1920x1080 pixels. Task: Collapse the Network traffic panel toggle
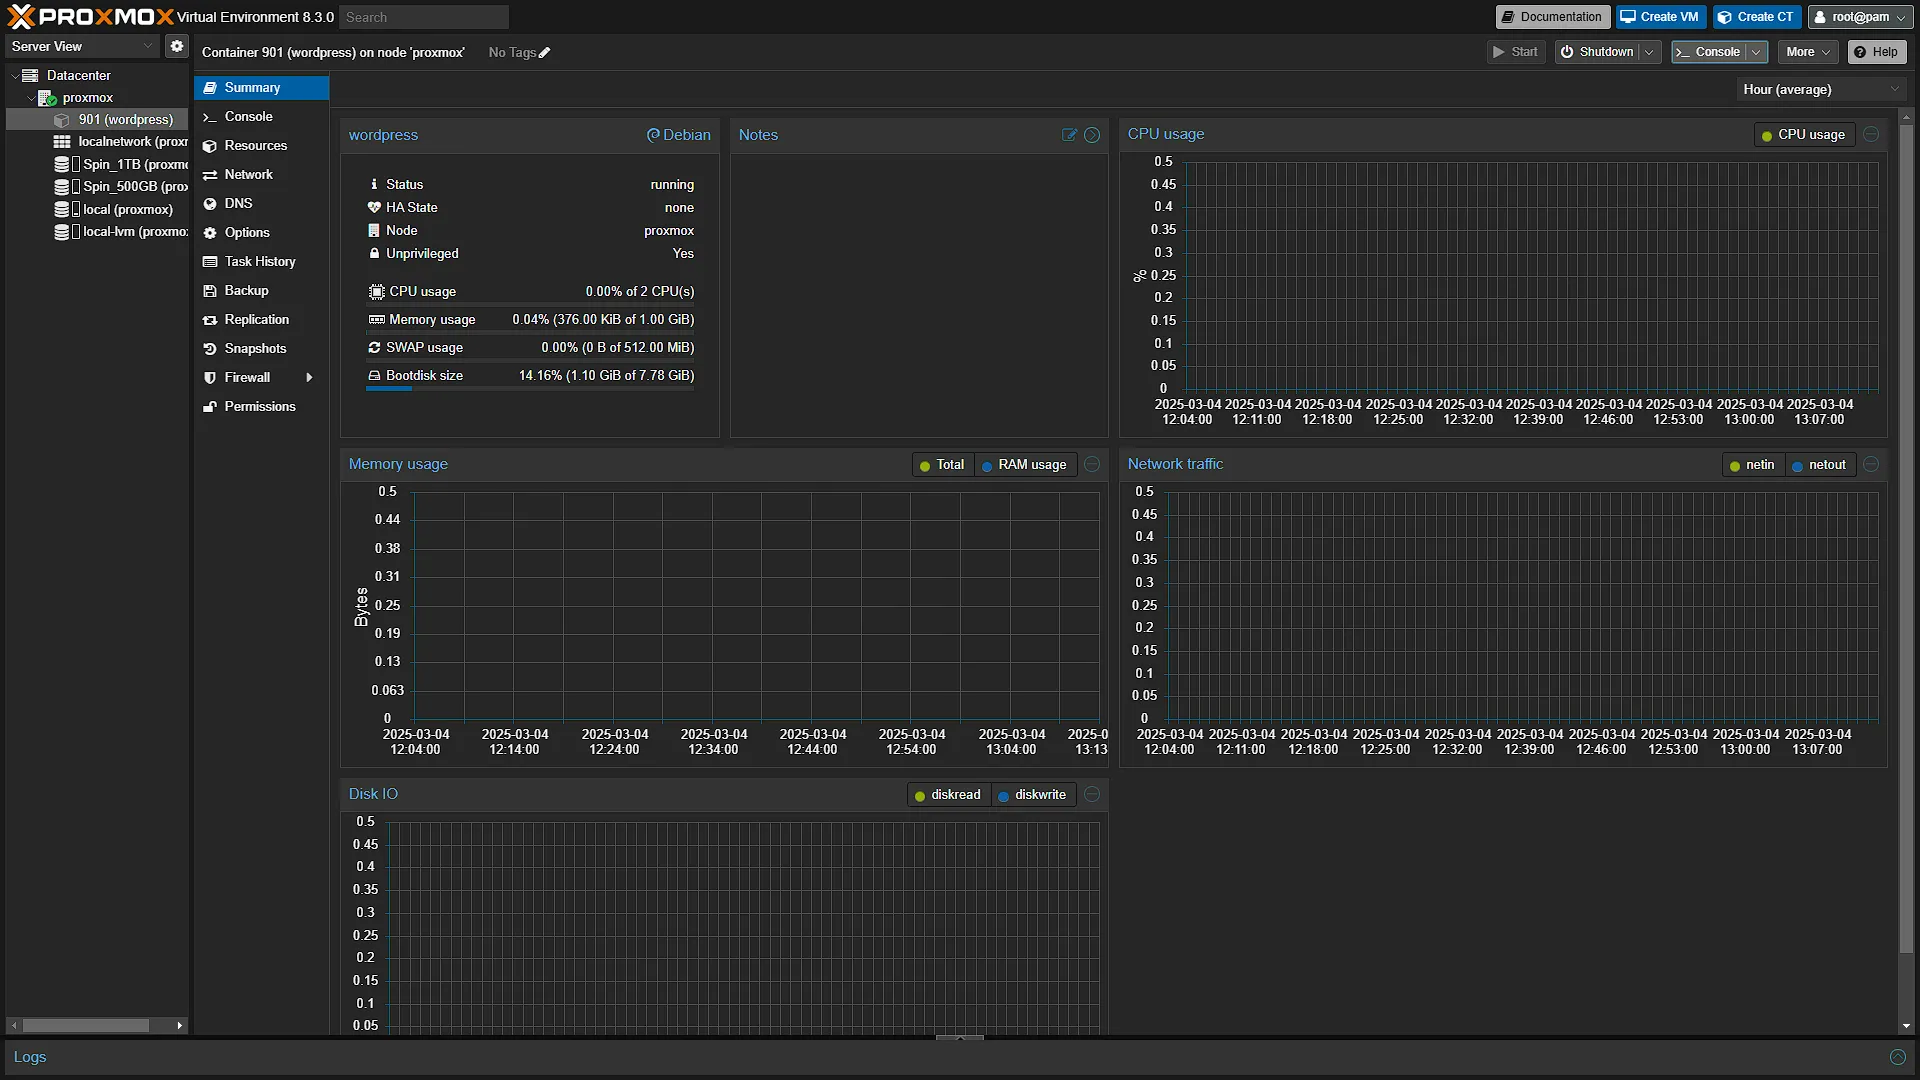tap(1871, 464)
